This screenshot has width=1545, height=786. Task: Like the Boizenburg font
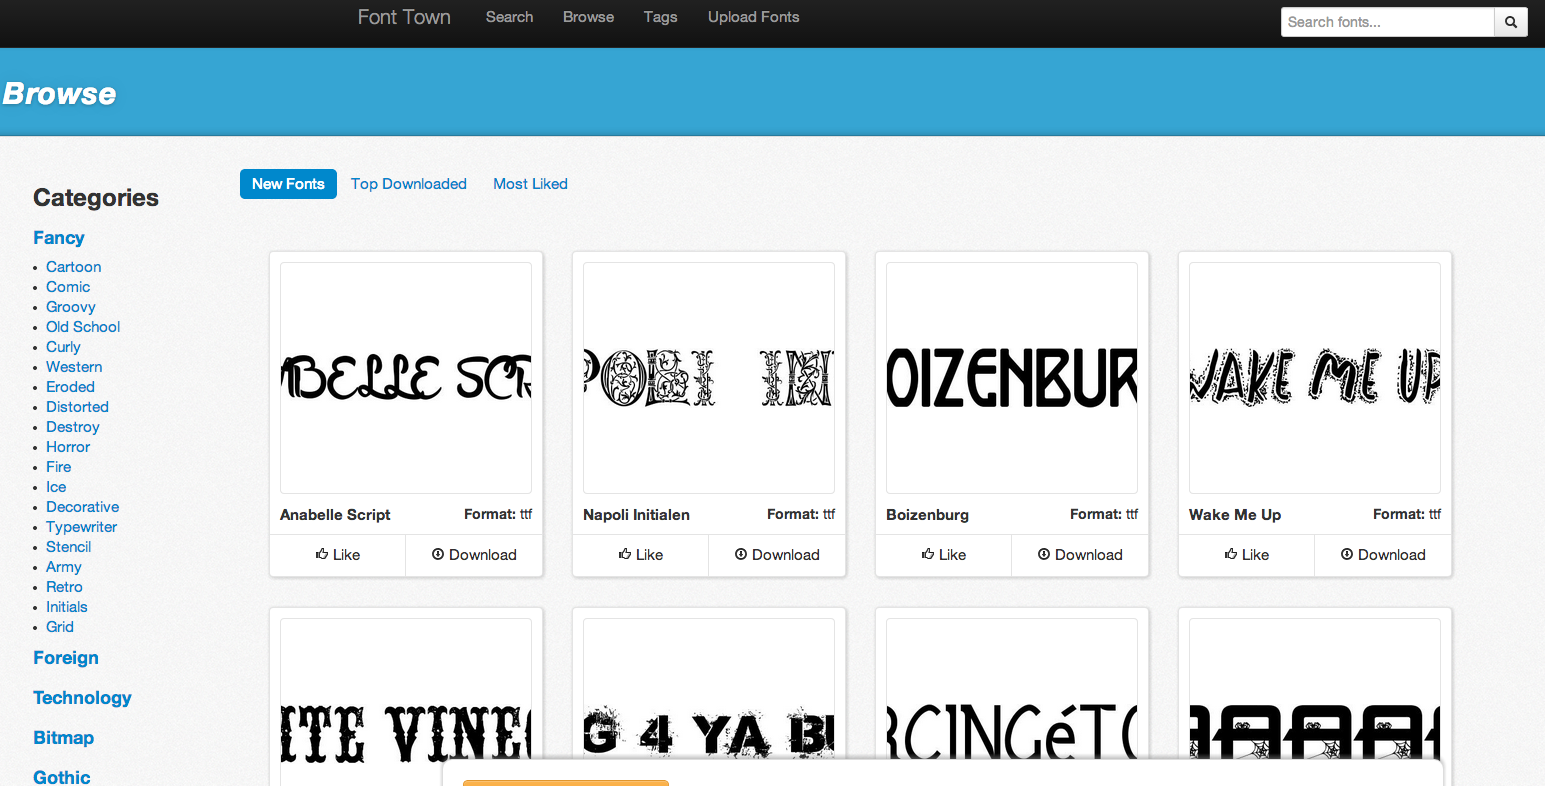pos(944,555)
